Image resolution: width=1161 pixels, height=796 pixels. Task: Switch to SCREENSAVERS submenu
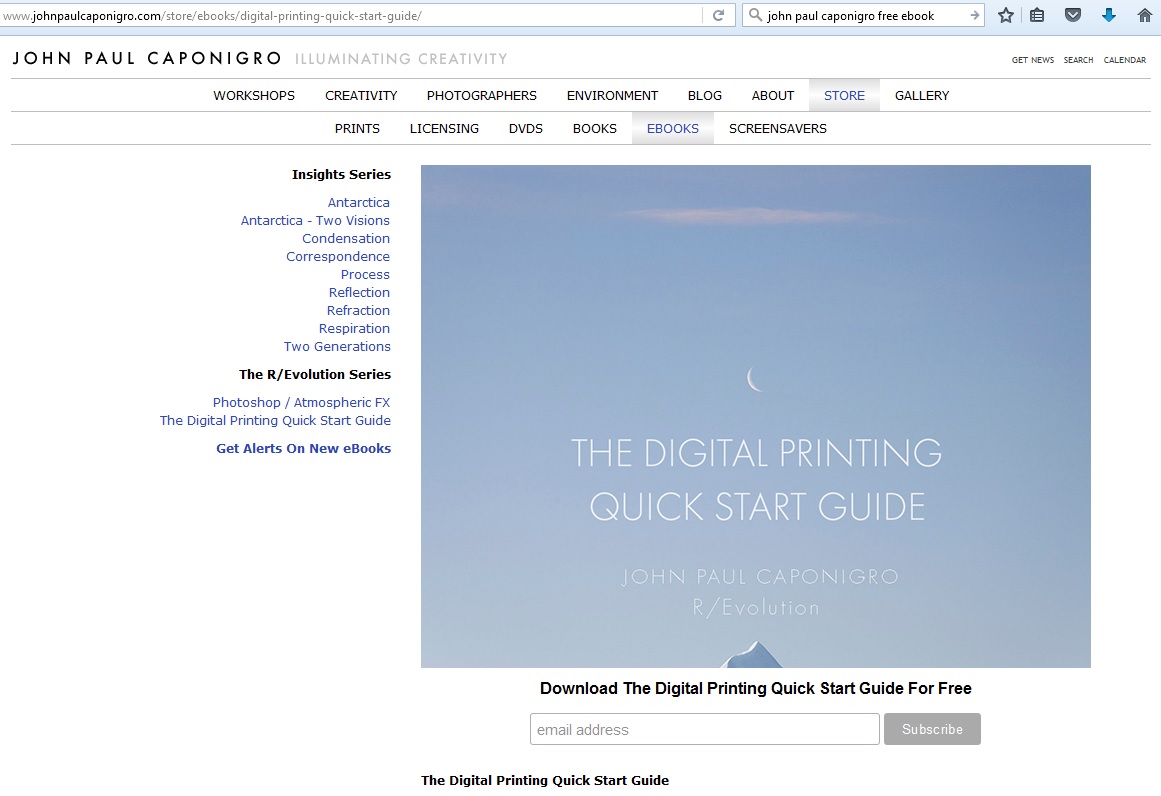click(x=777, y=128)
